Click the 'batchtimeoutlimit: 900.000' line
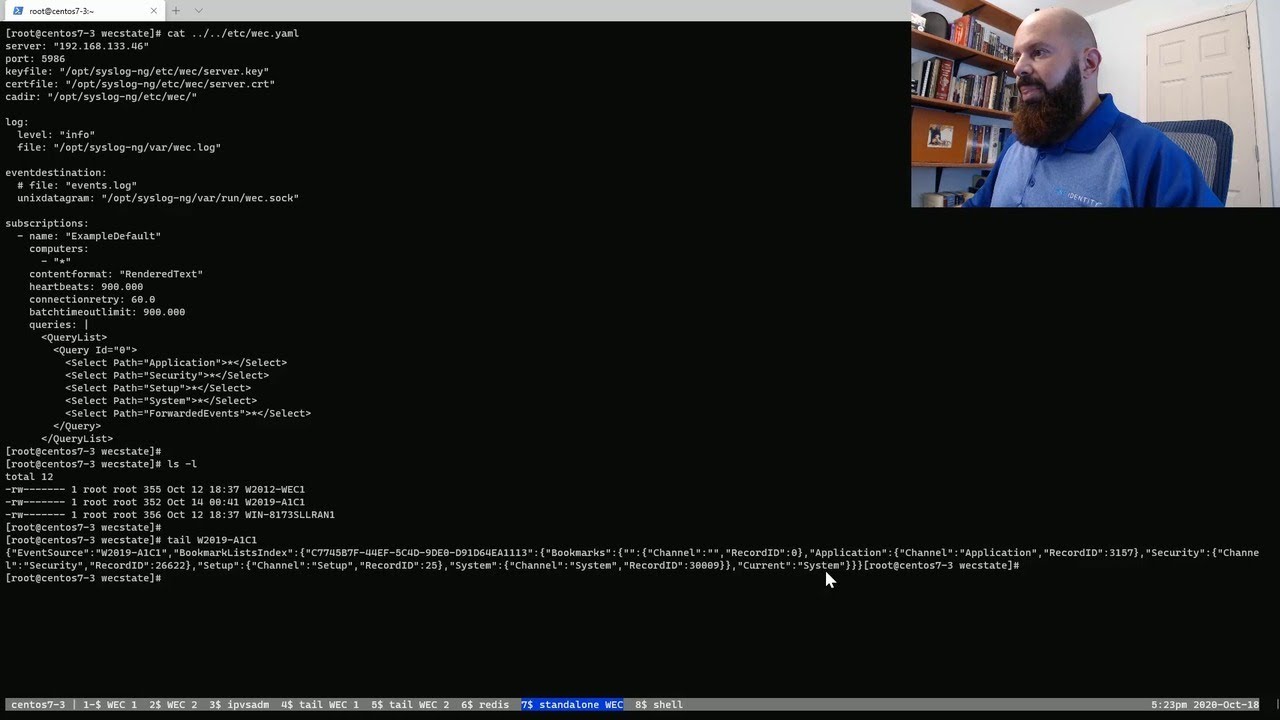The width and height of the screenshot is (1280, 720). (107, 312)
